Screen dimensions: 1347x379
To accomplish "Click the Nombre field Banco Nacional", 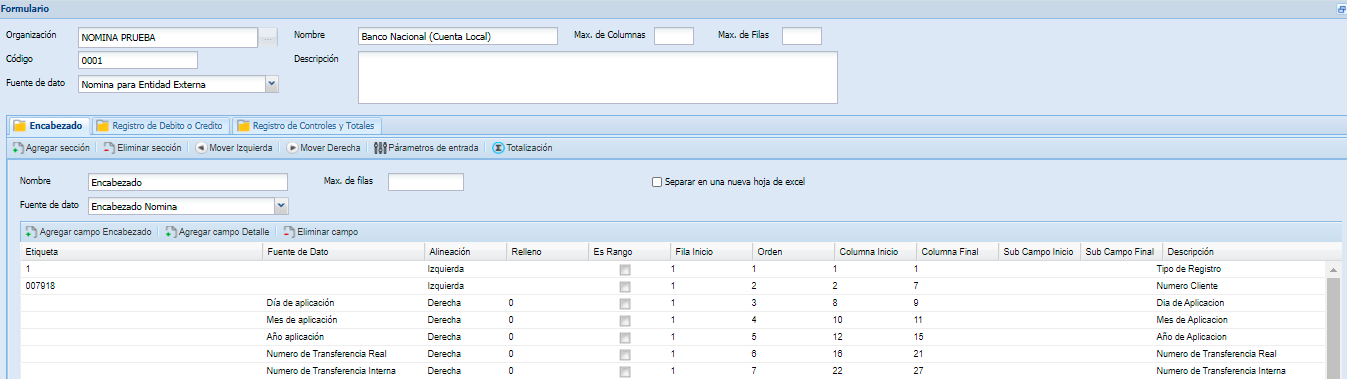I will coord(457,36).
